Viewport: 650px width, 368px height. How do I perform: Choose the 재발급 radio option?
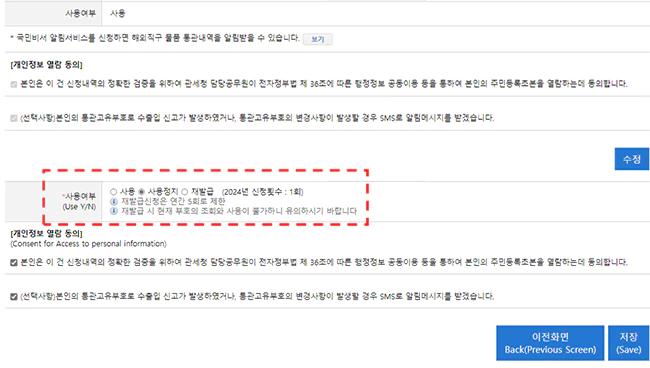[185, 192]
